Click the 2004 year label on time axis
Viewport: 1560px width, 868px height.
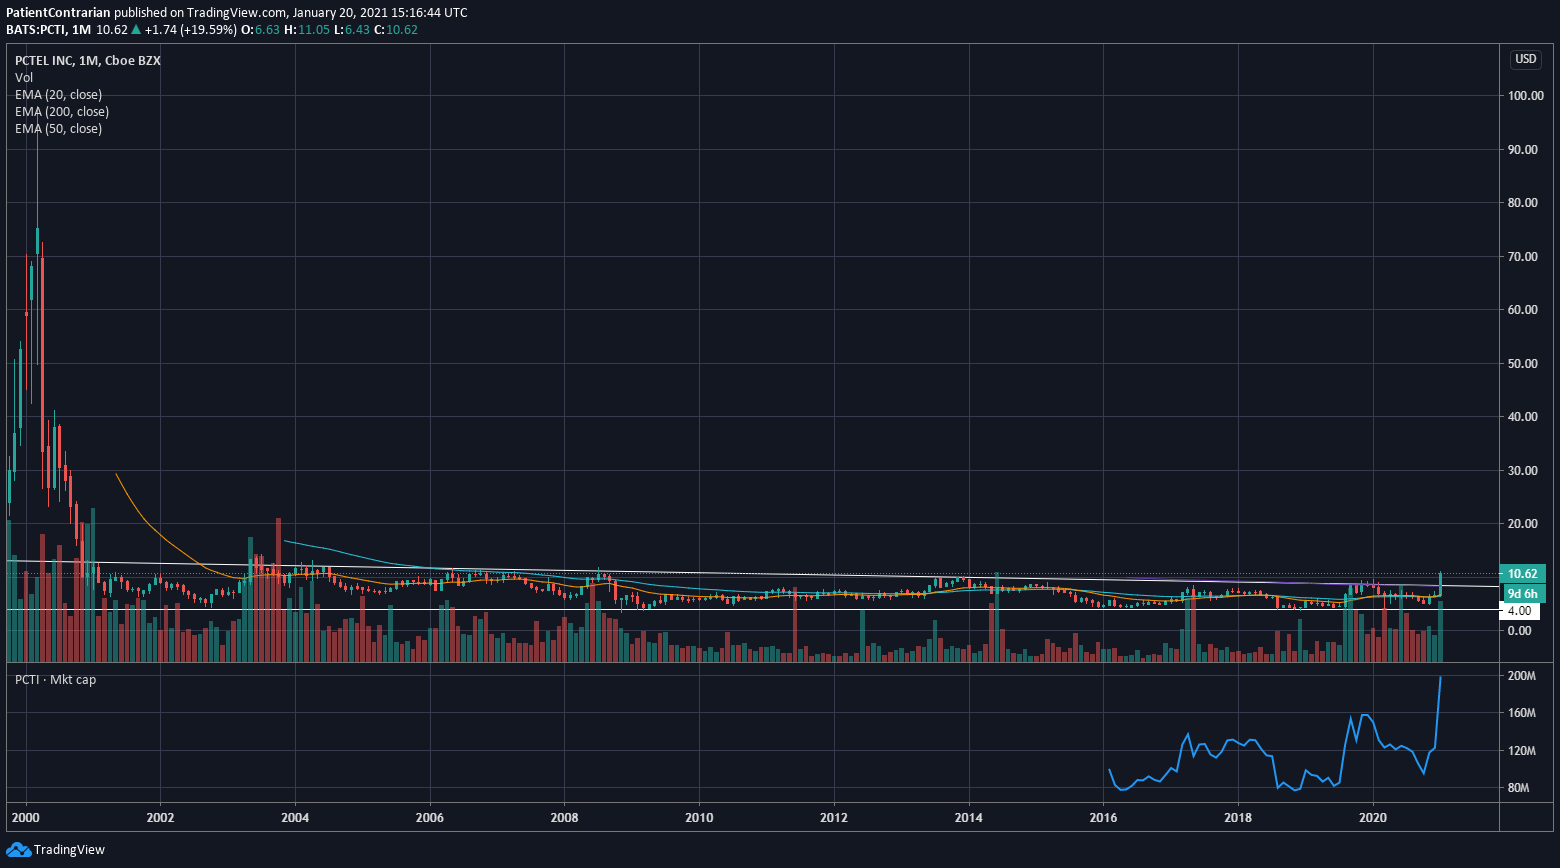(x=295, y=817)
